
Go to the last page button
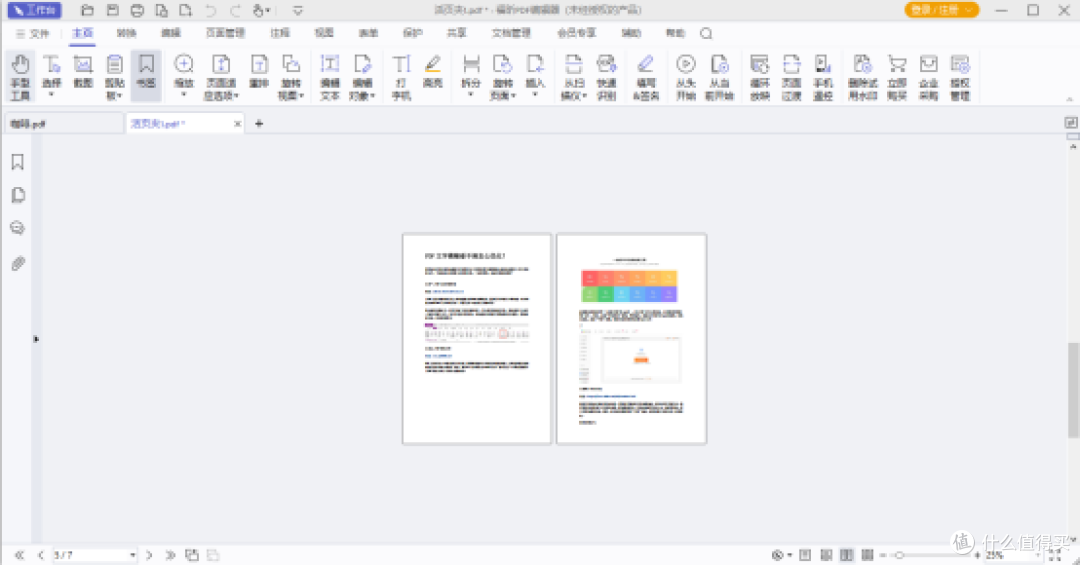[x=170, y=555]
